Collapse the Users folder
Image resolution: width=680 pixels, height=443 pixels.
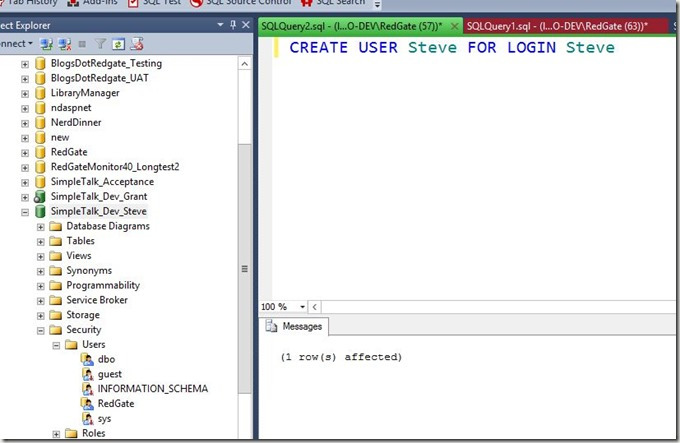[56, 345]
